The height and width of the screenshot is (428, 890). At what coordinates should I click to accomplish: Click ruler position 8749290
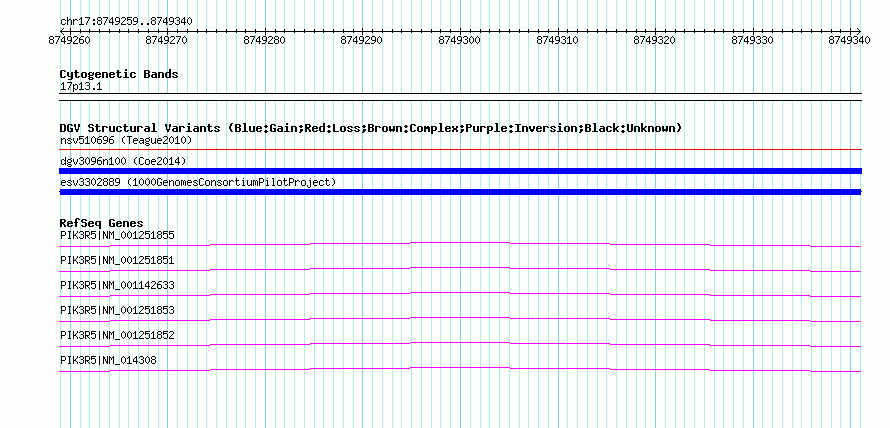[x=362, y=40]
